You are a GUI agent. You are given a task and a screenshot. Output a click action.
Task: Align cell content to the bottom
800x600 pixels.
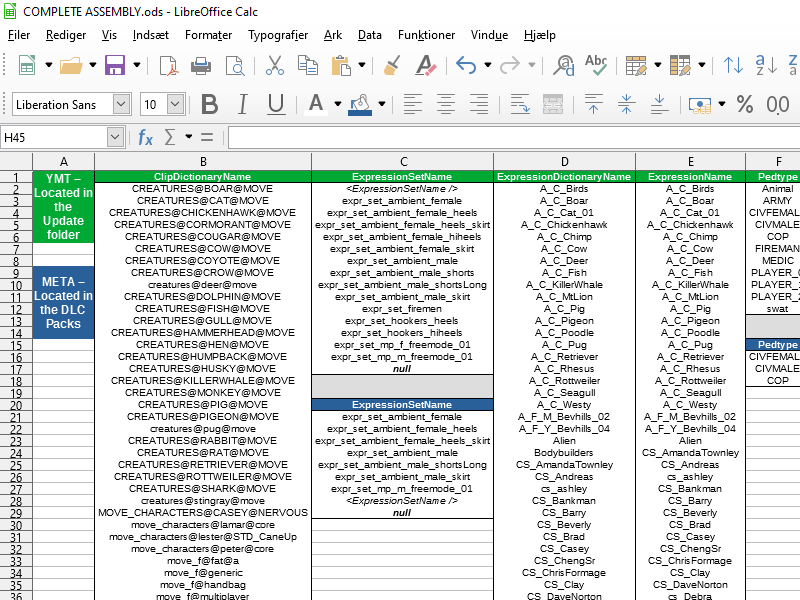(659, 104)
